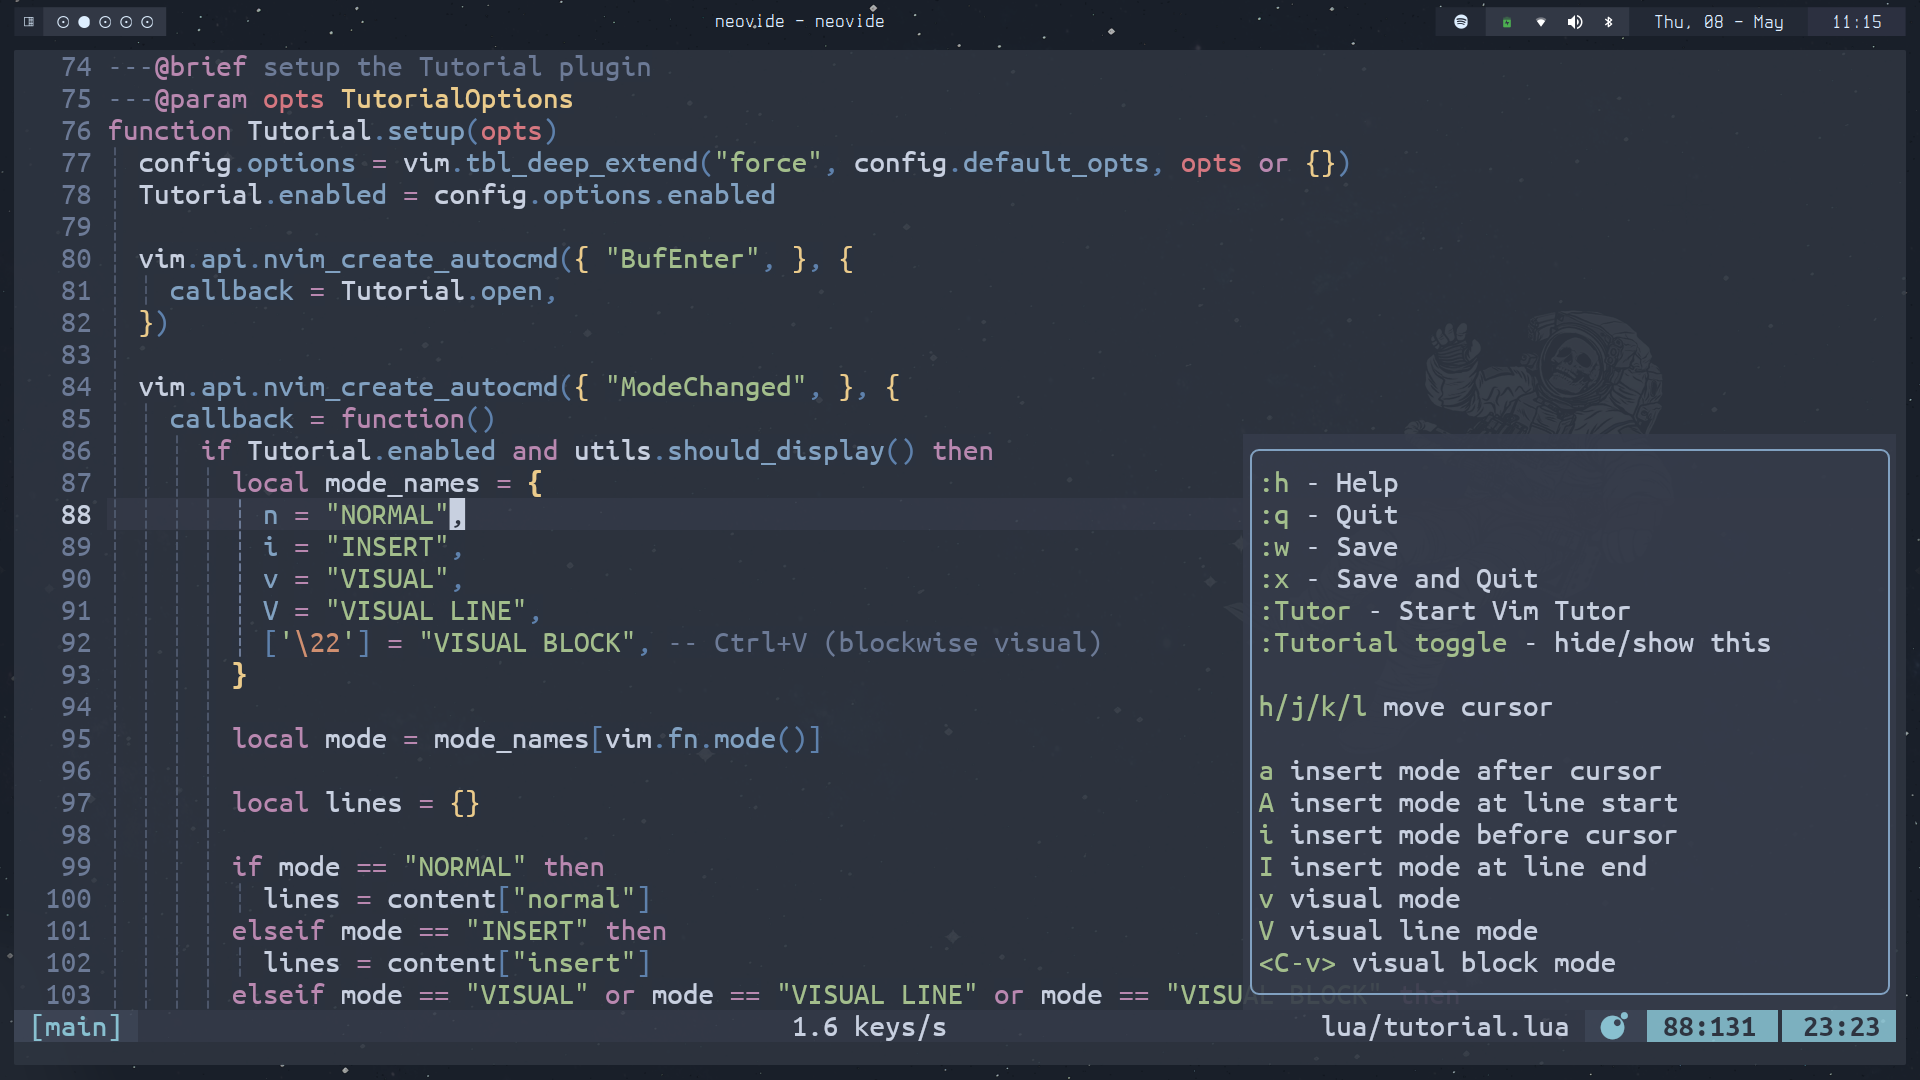Viewport: 1920px width, 1080px height.
Task: Click the ':Tutor - Start Vim Tutor' entry
Action: coord(1444,611)
